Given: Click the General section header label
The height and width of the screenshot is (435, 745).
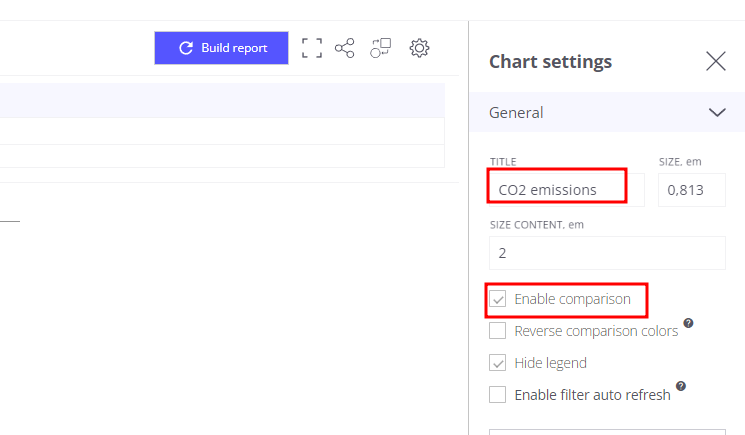Looking at the screenshot, I should pyautogui.click(x=516, y=113).
